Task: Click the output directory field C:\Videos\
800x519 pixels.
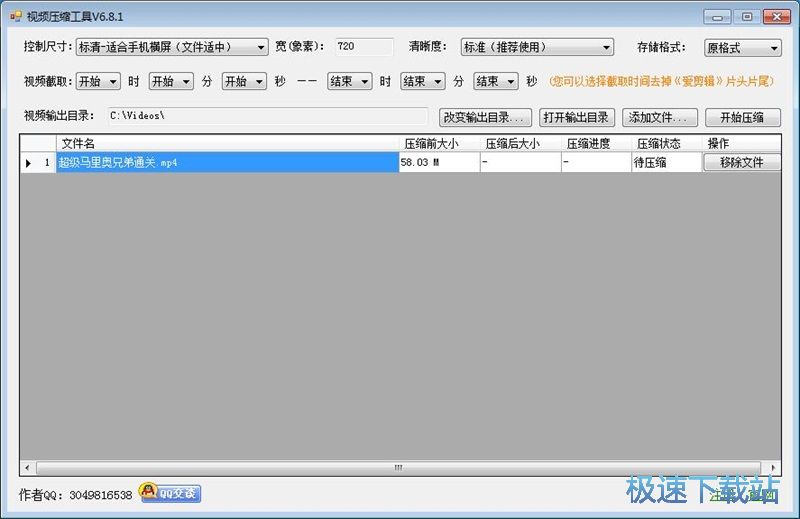Action: 268,116
